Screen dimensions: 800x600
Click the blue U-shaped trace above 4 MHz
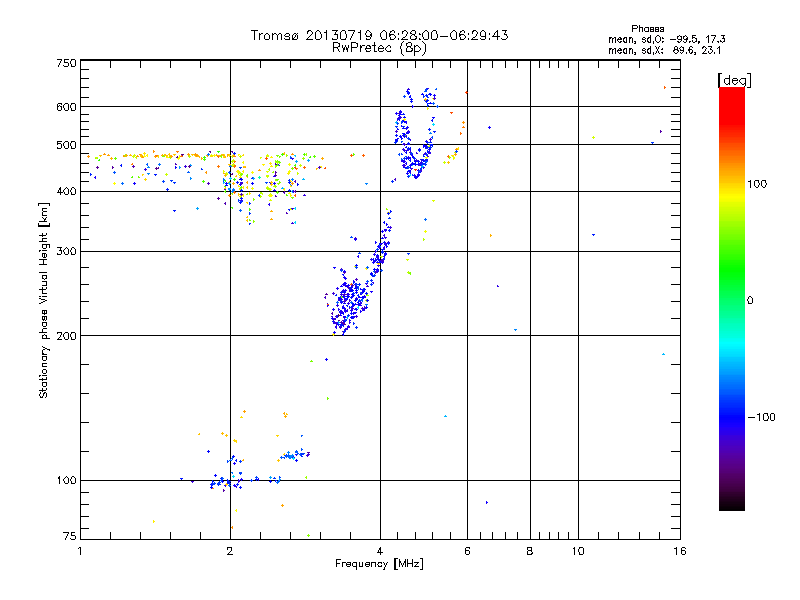click(415, 134)
